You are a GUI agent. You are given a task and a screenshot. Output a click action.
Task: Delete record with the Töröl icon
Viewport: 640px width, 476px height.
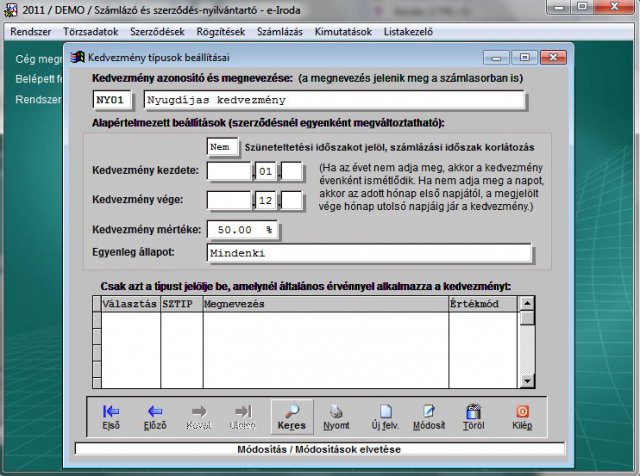pos(473,416)
